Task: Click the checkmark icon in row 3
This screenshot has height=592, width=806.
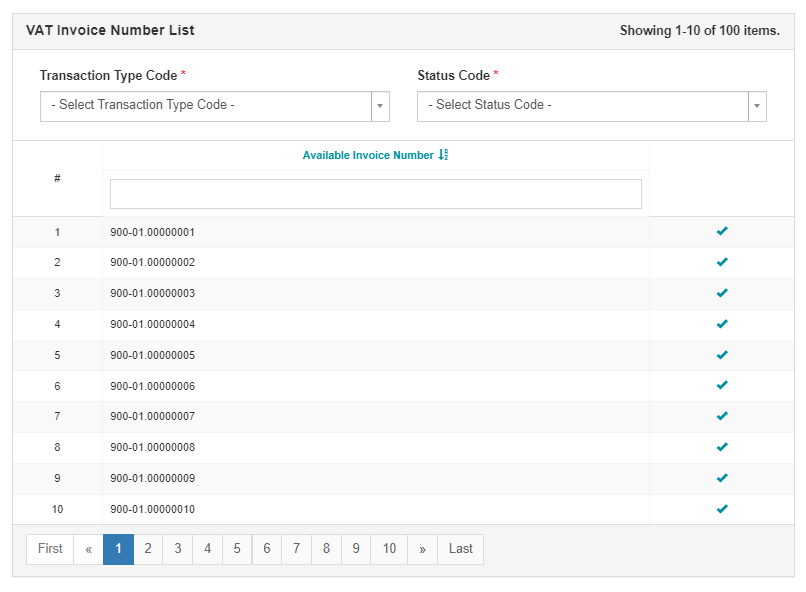Action: tap(722, 293)
